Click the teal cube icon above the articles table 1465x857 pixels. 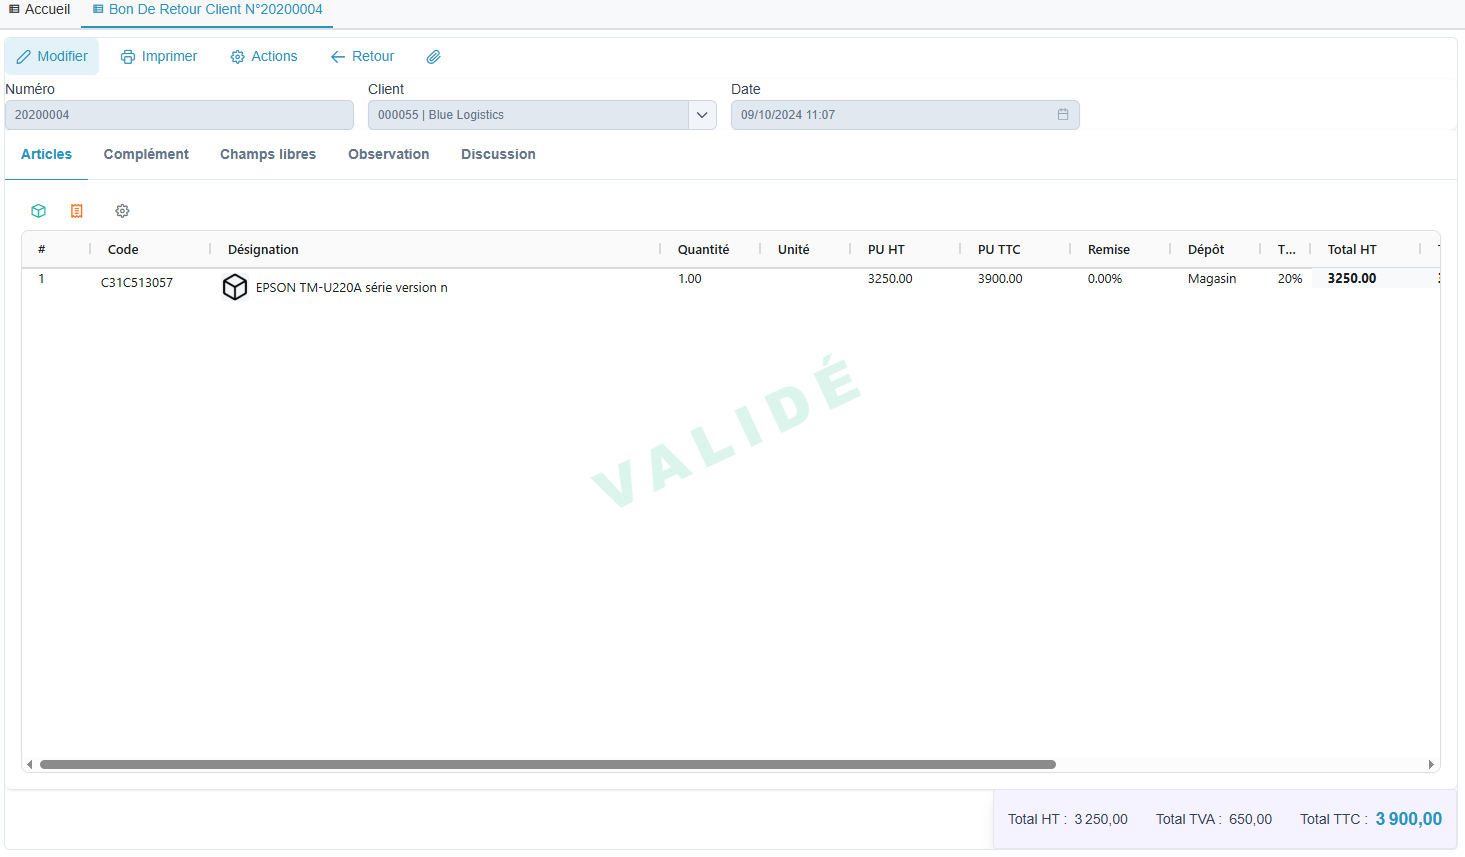click(38, 211)
